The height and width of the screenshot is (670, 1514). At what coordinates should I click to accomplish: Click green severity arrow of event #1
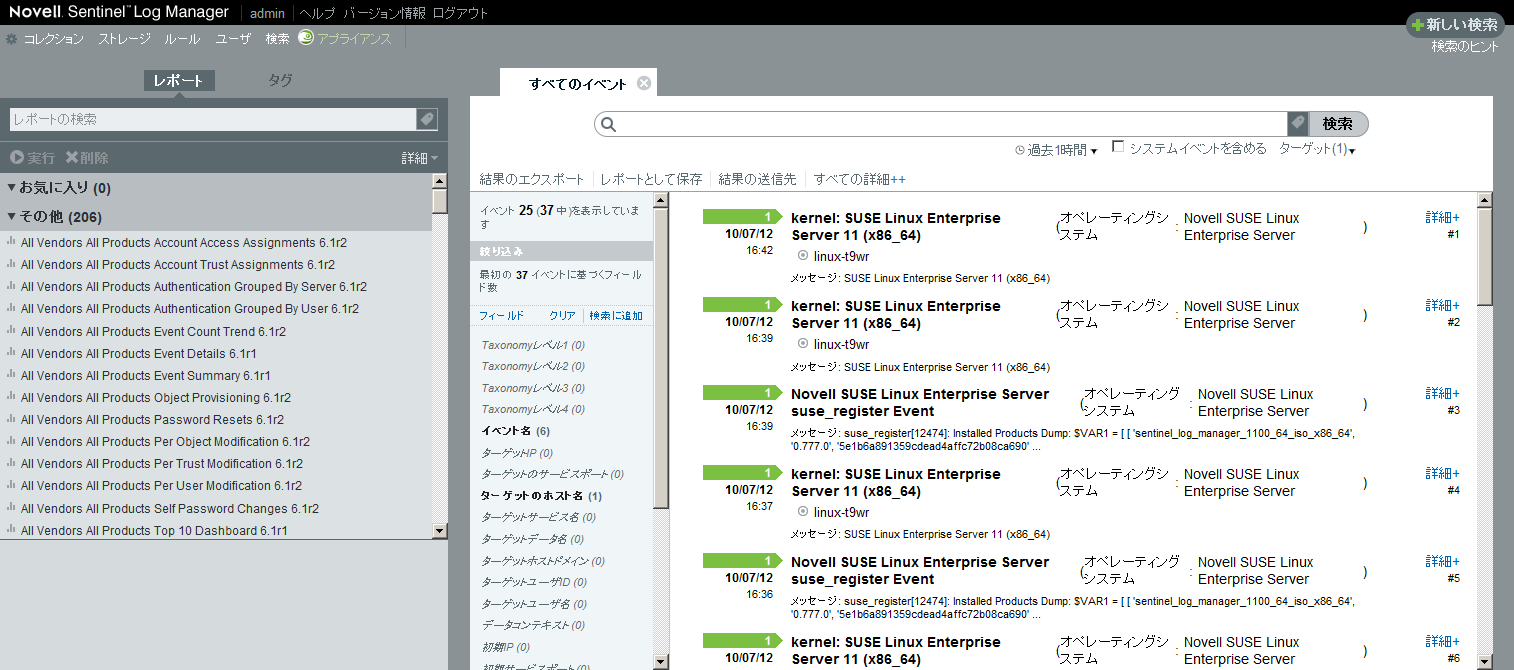pos(742,217)
